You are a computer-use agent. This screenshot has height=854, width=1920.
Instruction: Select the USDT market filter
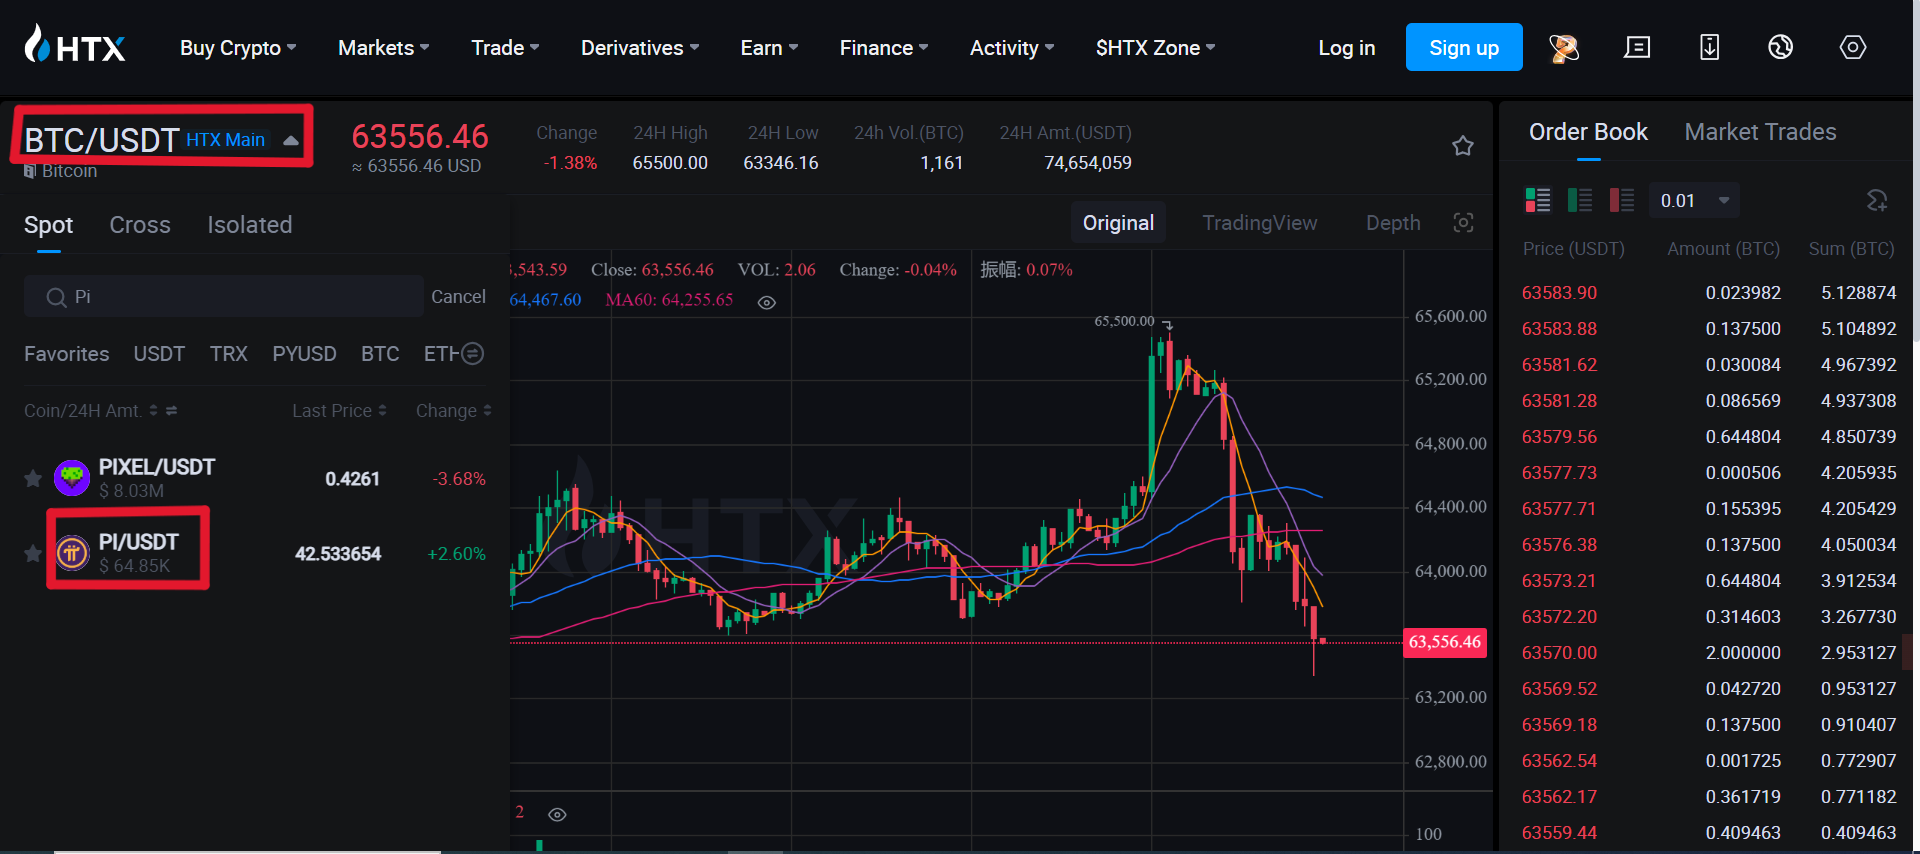pyautogui.click(x=159, y=354)
